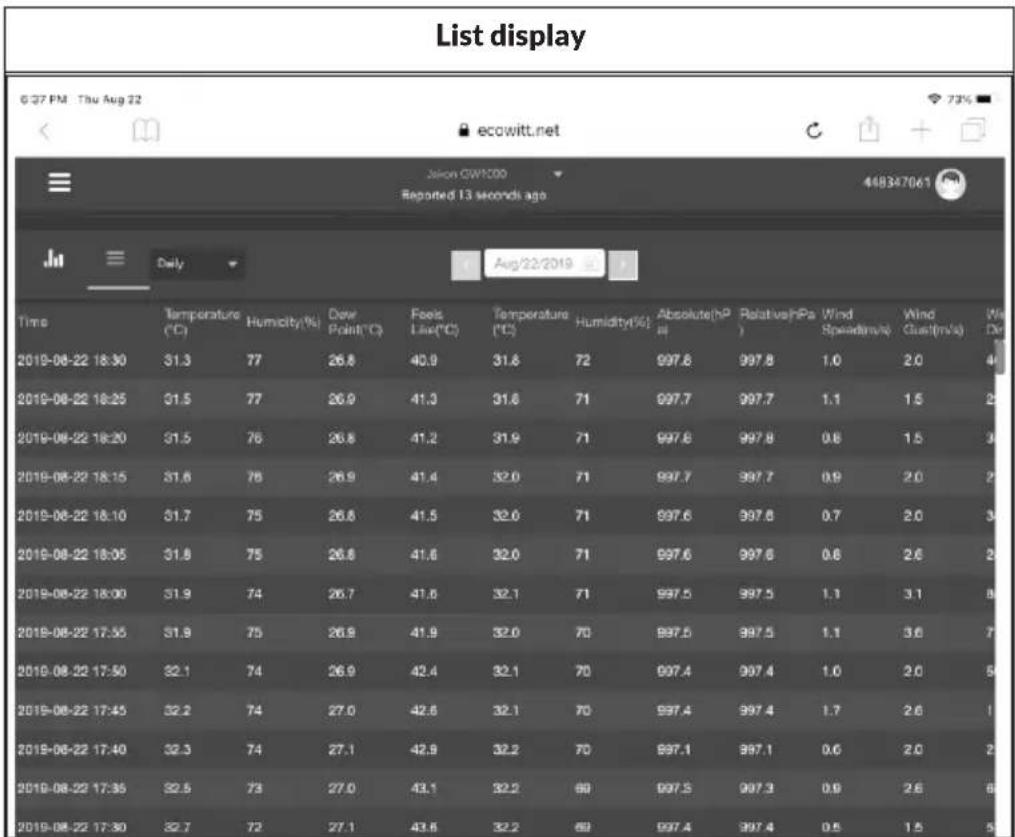Reload the page with refresh icon

814,131
